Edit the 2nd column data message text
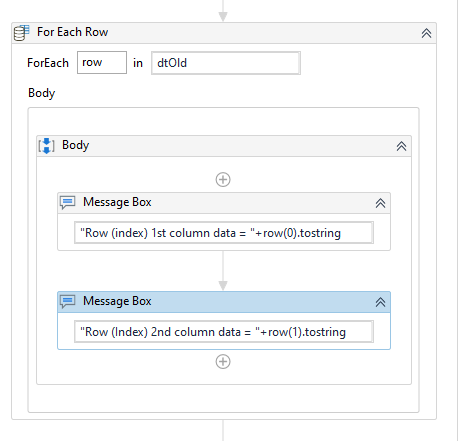The width and height of the screenshot is (473, 441). tap(224, 332)
